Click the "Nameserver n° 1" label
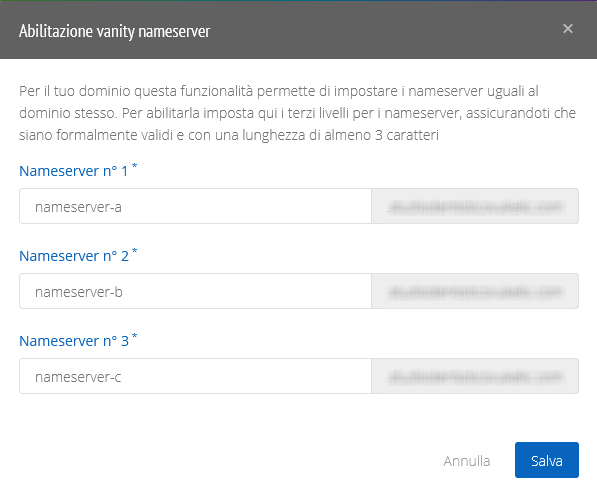The image size is (597, 496). [74, 171]
